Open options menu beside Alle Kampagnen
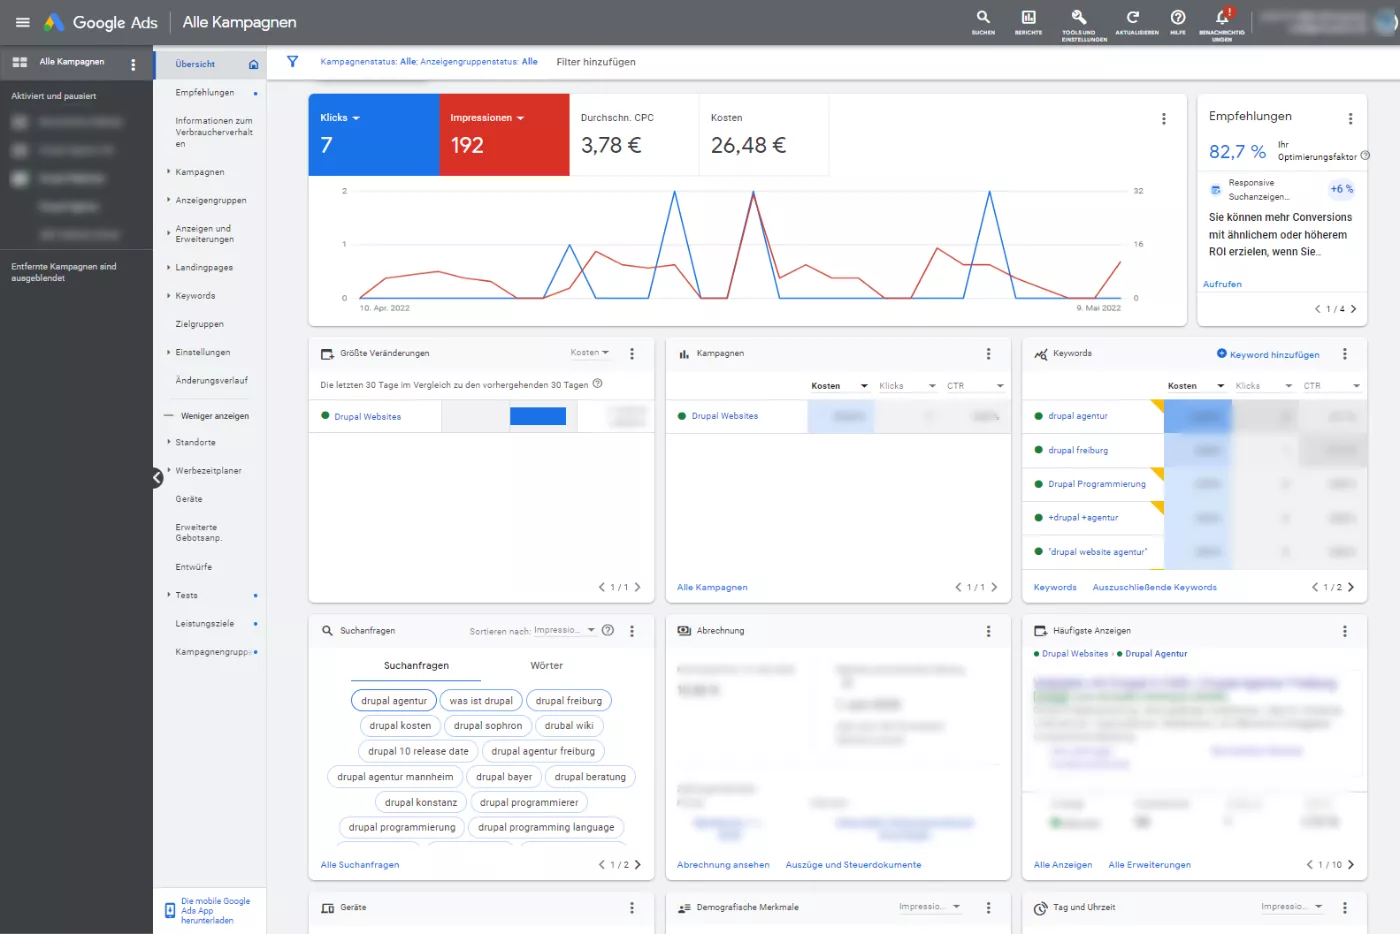Screen dimensions: 1400x934 [133, 64]
